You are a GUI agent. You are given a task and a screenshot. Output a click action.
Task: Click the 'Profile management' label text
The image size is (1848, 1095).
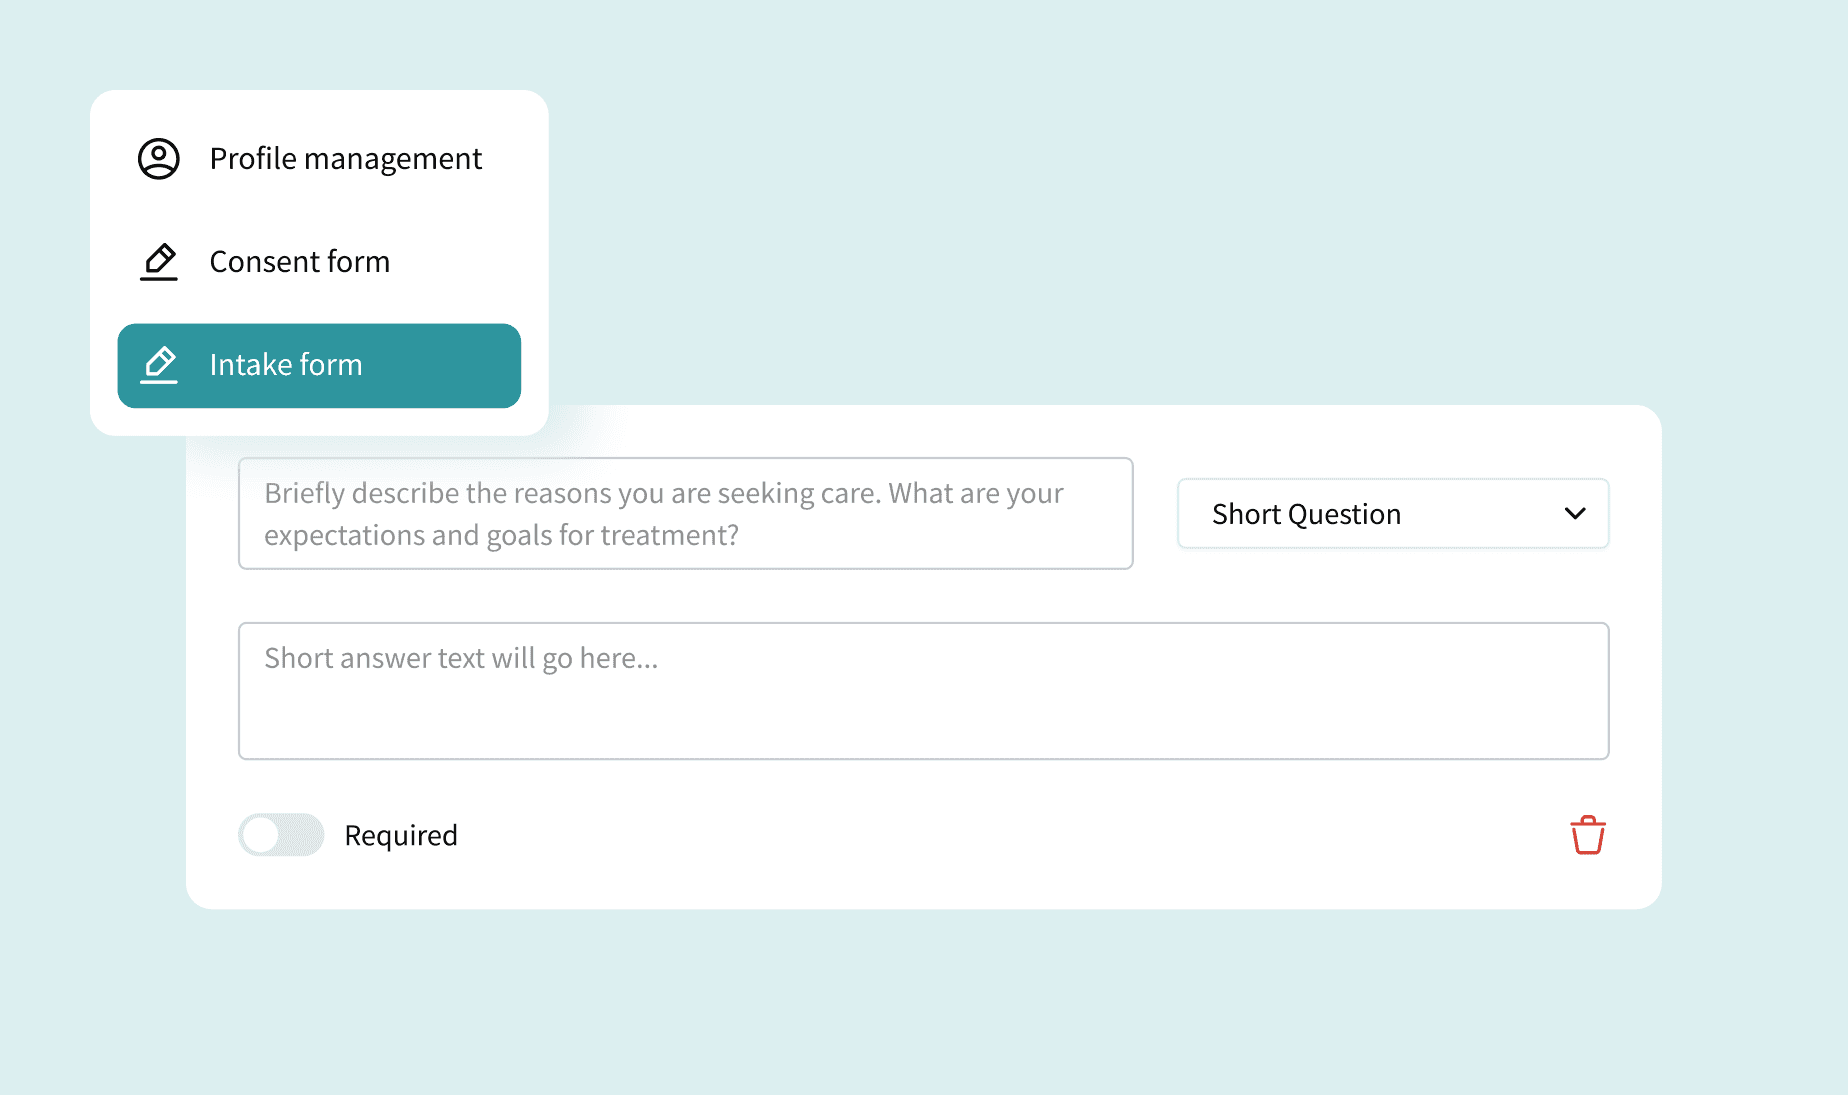(346, 160)
